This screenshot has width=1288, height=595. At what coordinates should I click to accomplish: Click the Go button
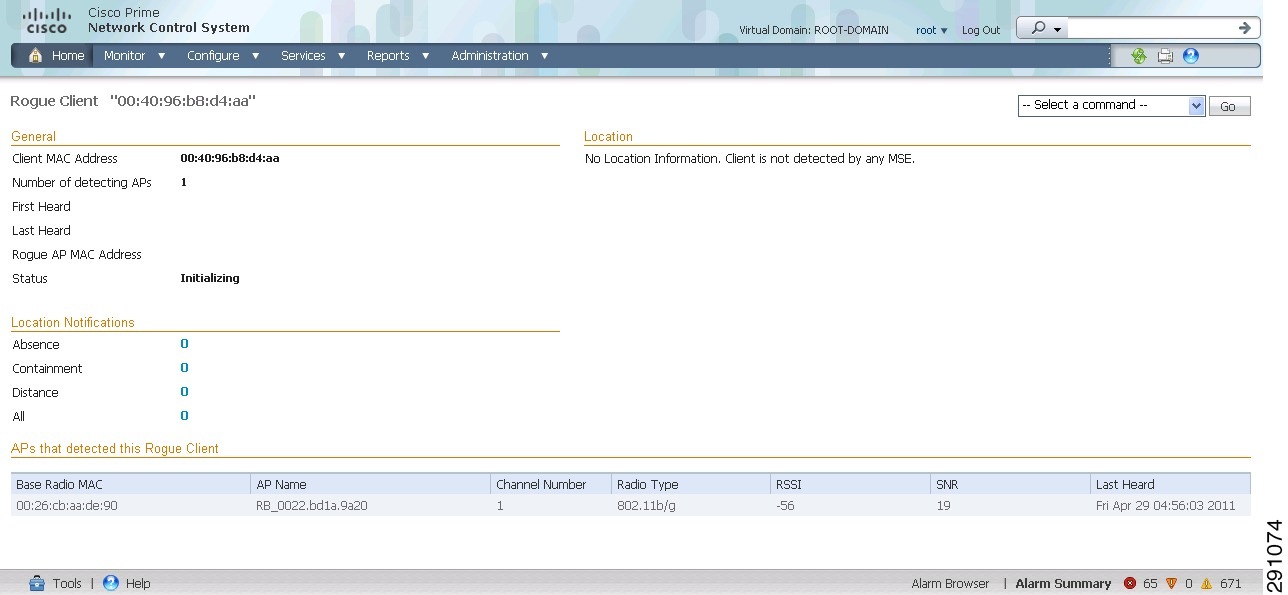point(1229,105)
